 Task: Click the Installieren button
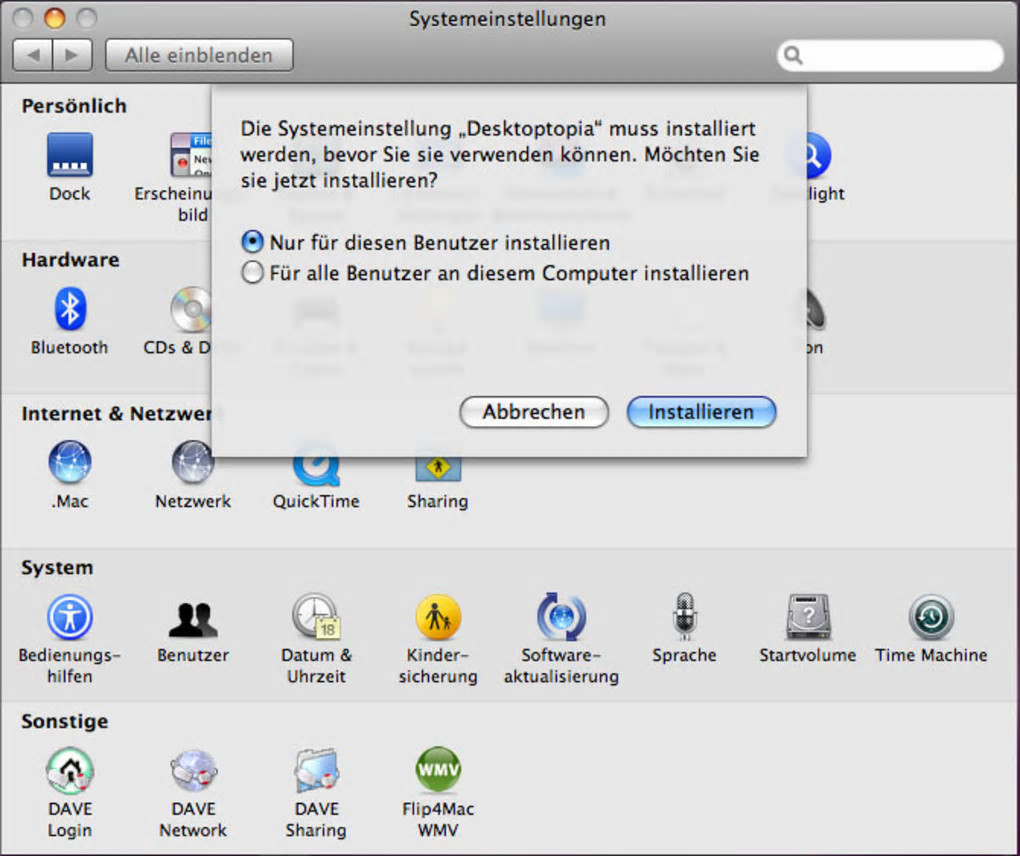coord(701,412)
